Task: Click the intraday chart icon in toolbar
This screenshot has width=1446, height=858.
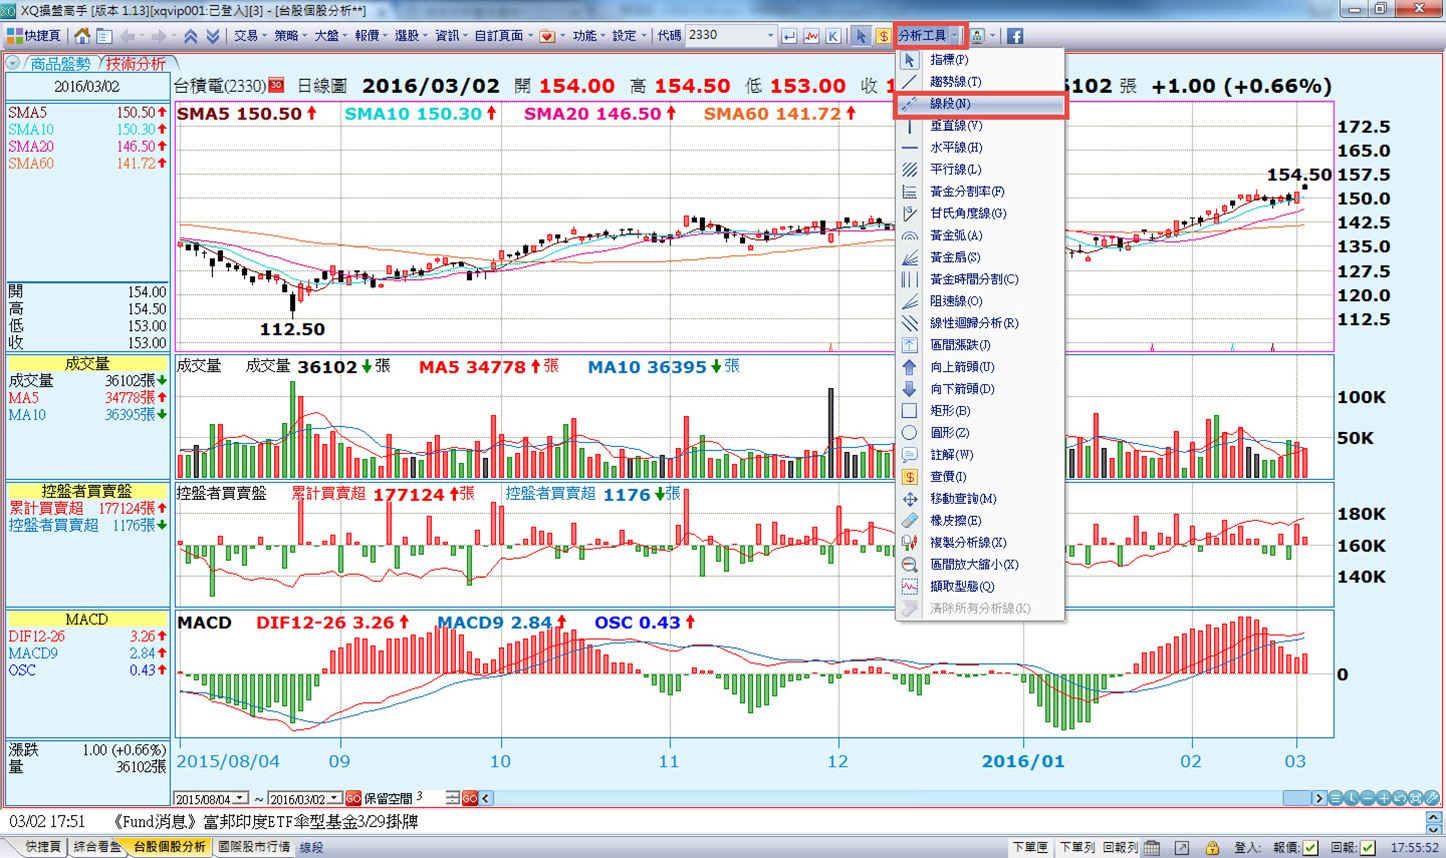Action: (811, 36)
